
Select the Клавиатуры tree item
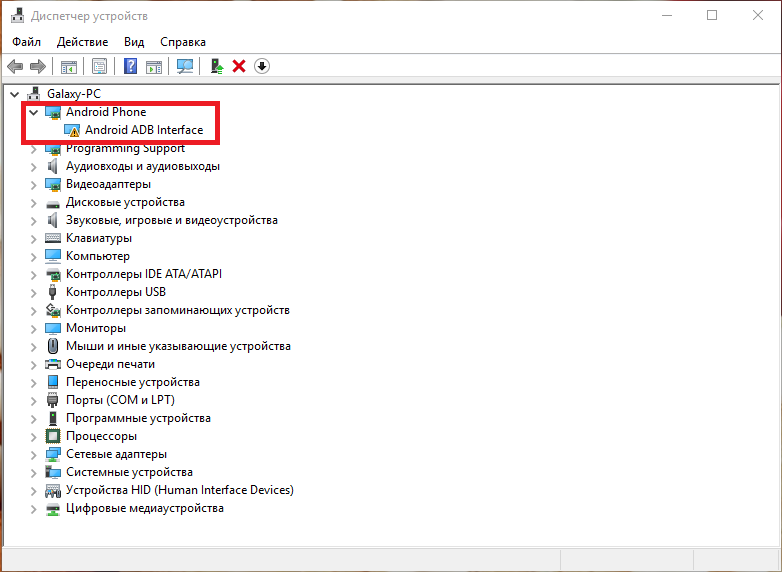pyautogui.click(x=98, y=238)
